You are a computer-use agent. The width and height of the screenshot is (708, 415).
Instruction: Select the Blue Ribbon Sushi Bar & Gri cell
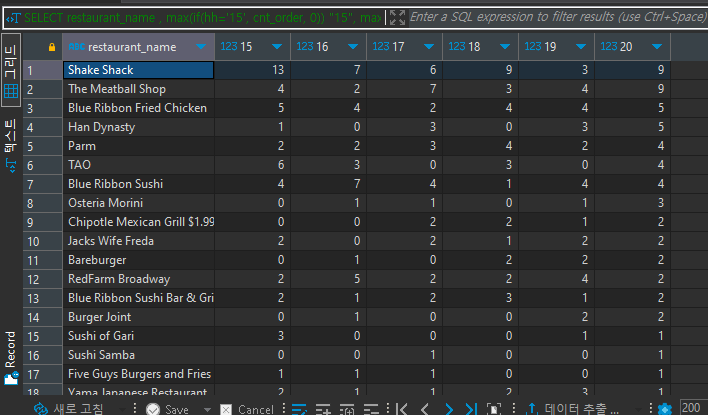[138, 298]
